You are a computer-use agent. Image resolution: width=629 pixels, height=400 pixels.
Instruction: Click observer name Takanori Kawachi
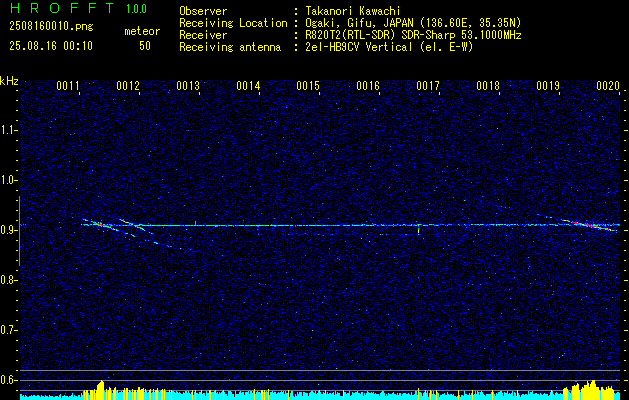pyautogui.click(x=353, y=11)
